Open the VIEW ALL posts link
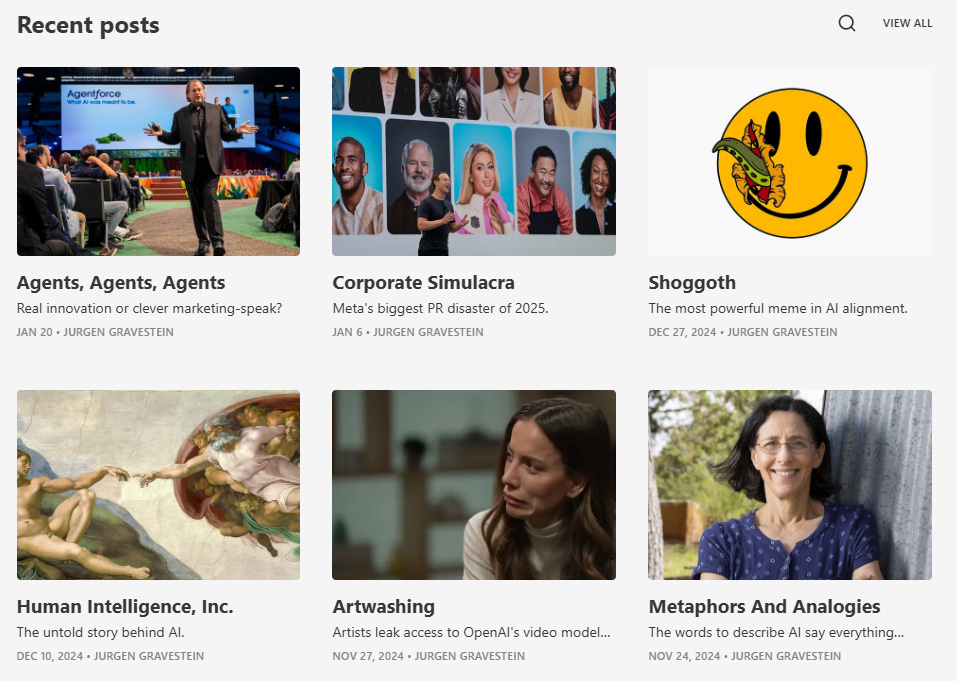Viewport: 957px width, 681px height. point(907,23)
